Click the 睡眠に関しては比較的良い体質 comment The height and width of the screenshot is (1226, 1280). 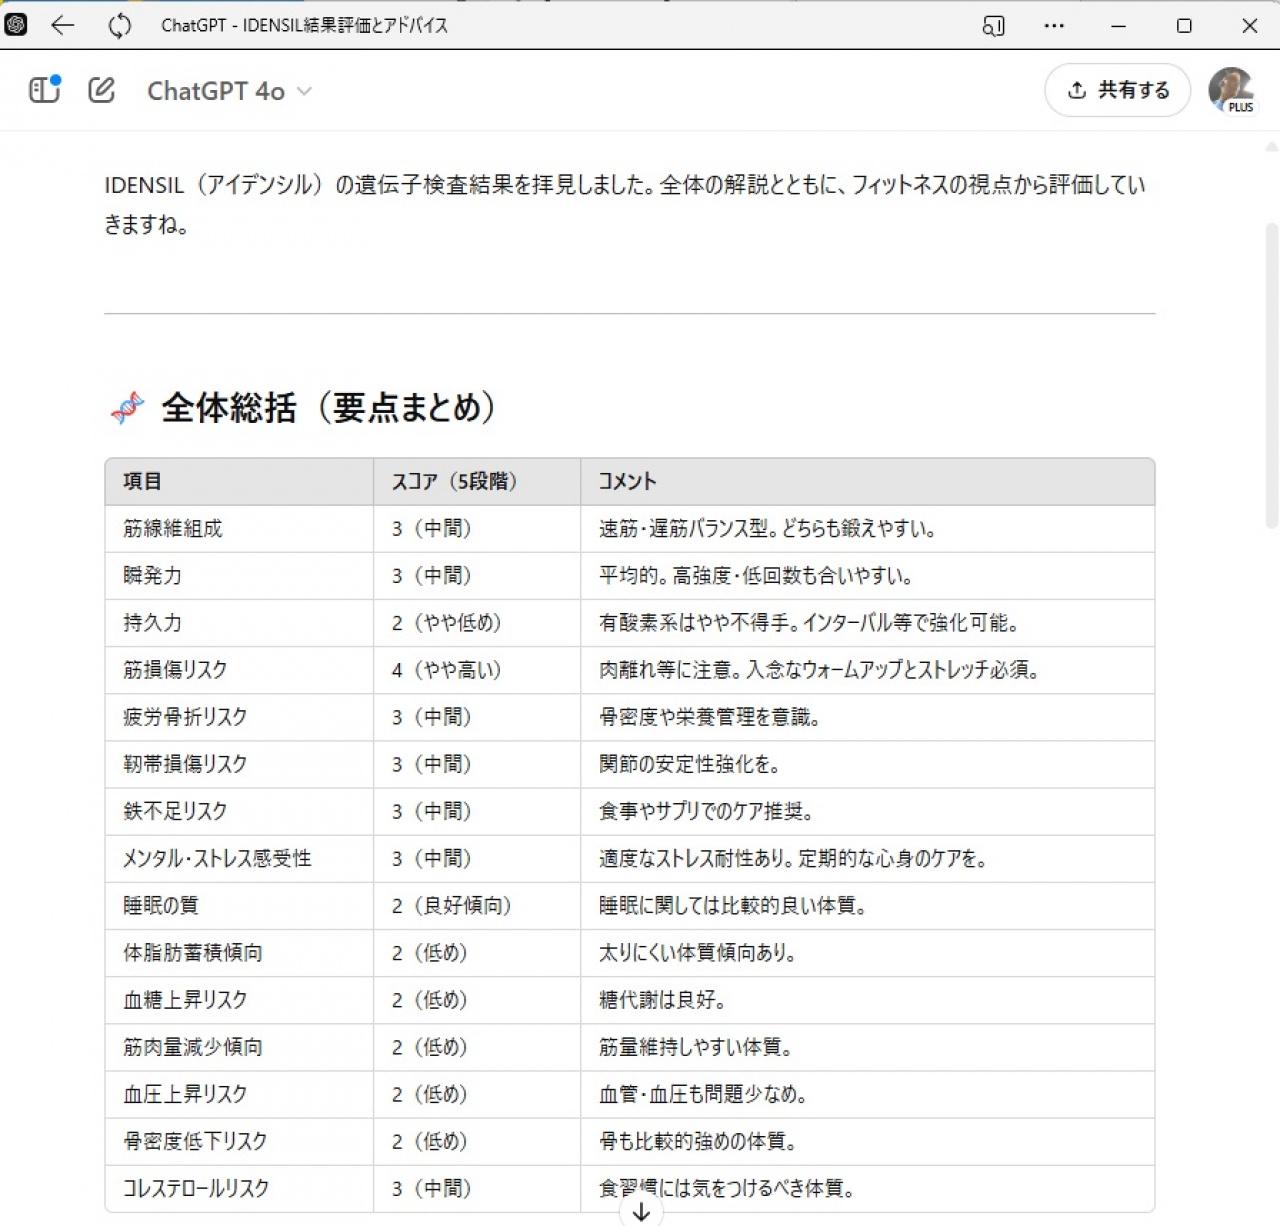(x=733, y=905)
